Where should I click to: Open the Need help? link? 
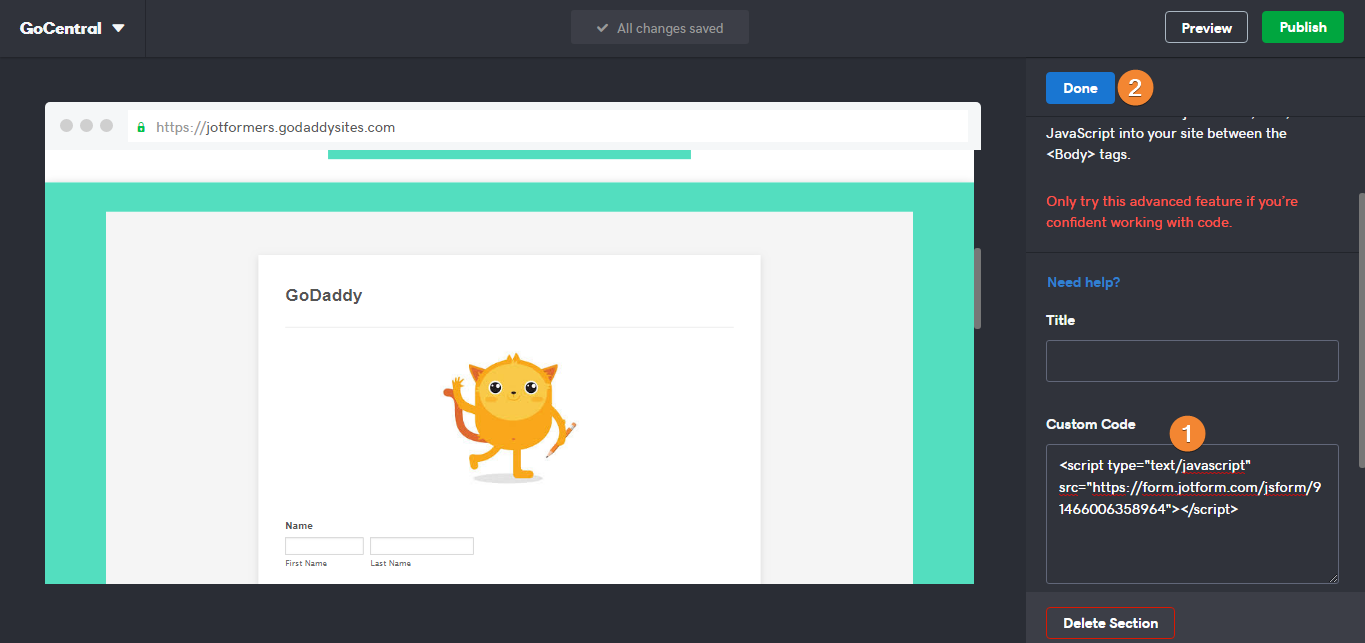point(1083,282)
